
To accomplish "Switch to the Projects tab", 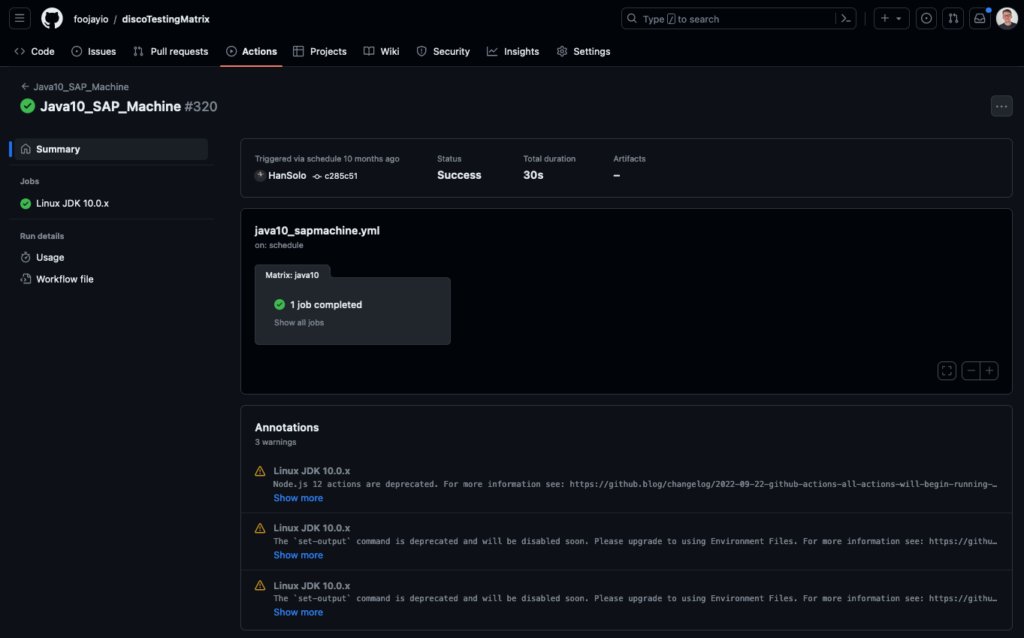I will point(320,51).
